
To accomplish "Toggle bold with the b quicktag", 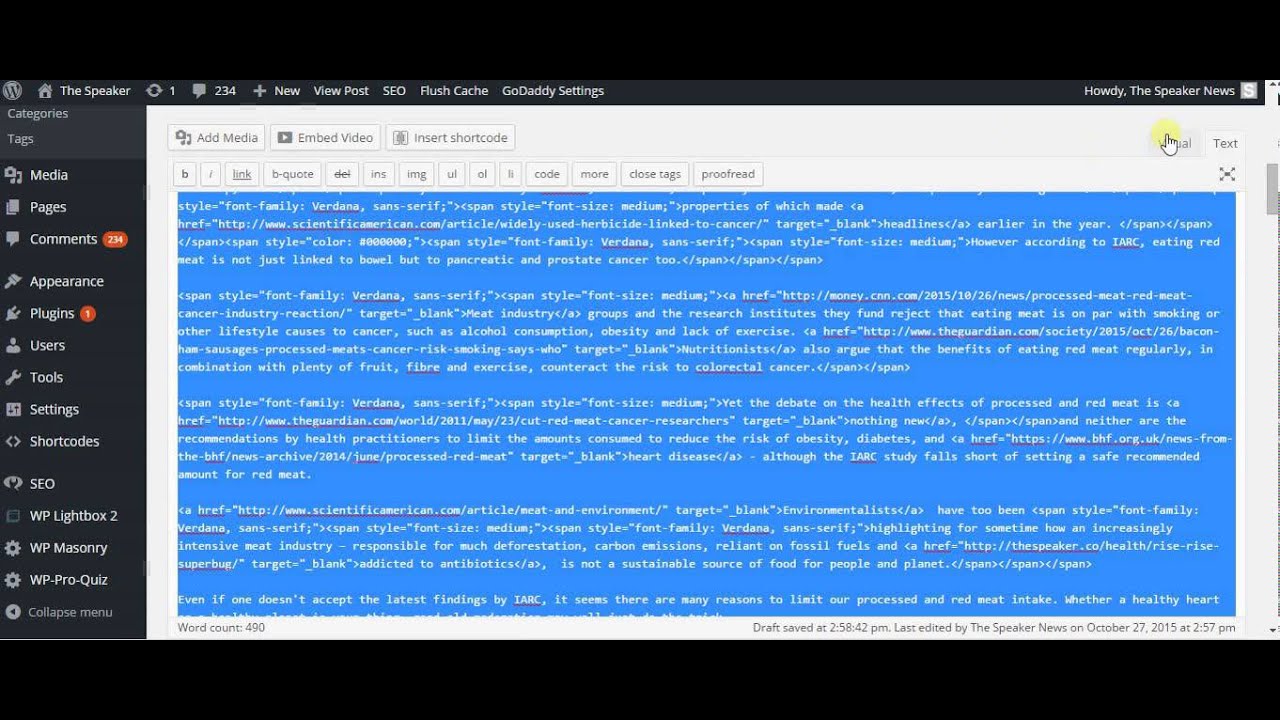I will coord(184,174).
